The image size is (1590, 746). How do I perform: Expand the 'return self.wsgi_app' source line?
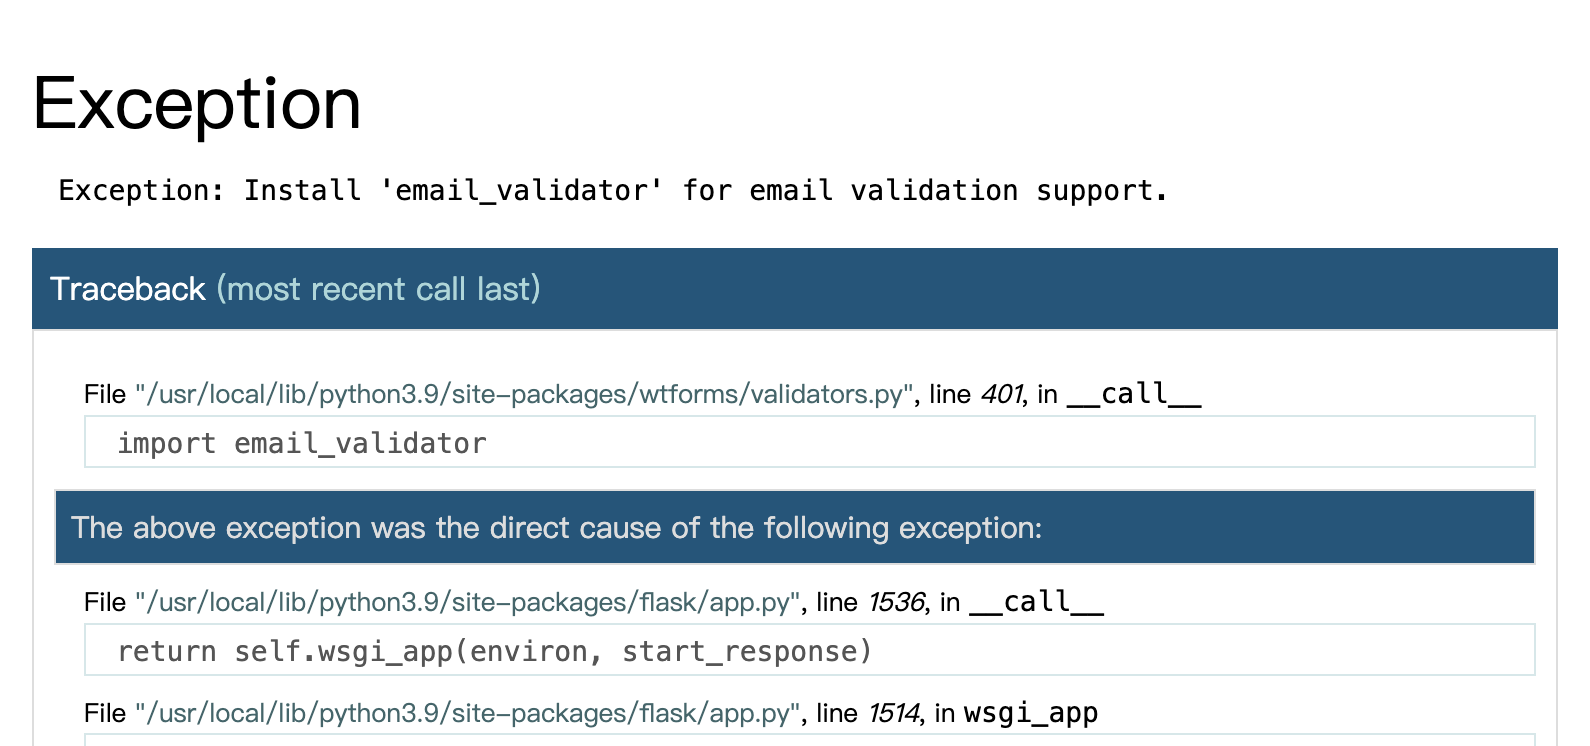click(x=809, y=650)
